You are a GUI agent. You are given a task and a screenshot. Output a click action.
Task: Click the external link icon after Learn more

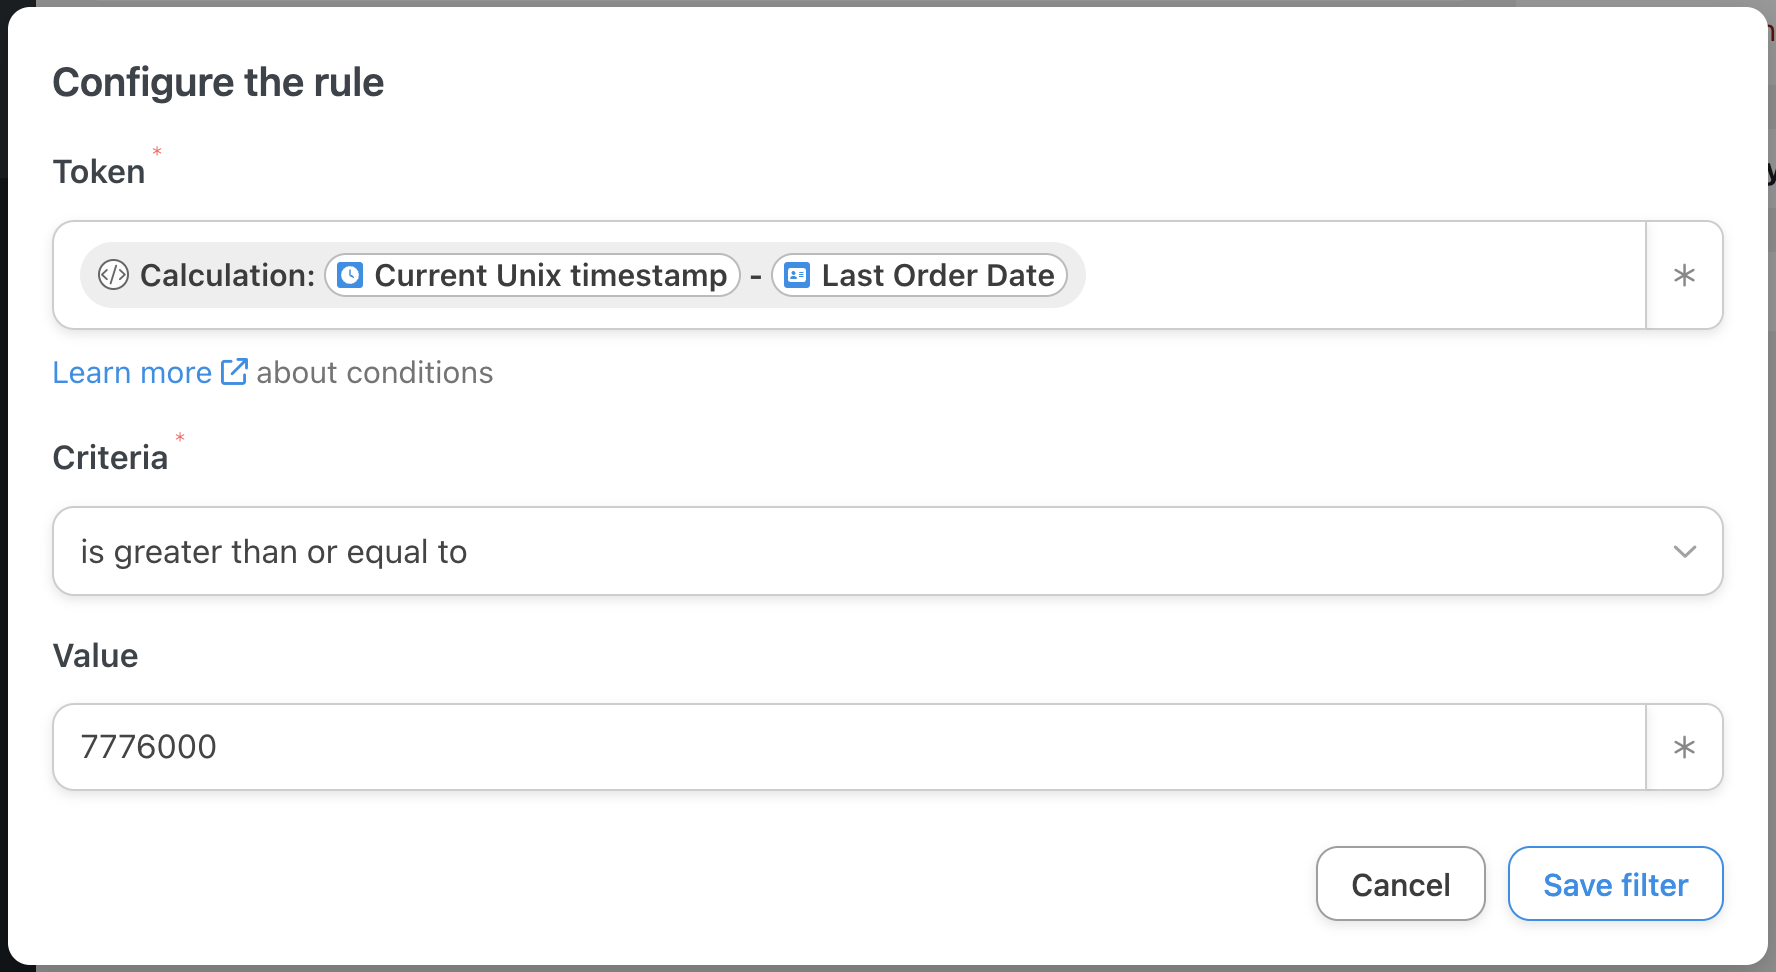[x=234, y=372]
